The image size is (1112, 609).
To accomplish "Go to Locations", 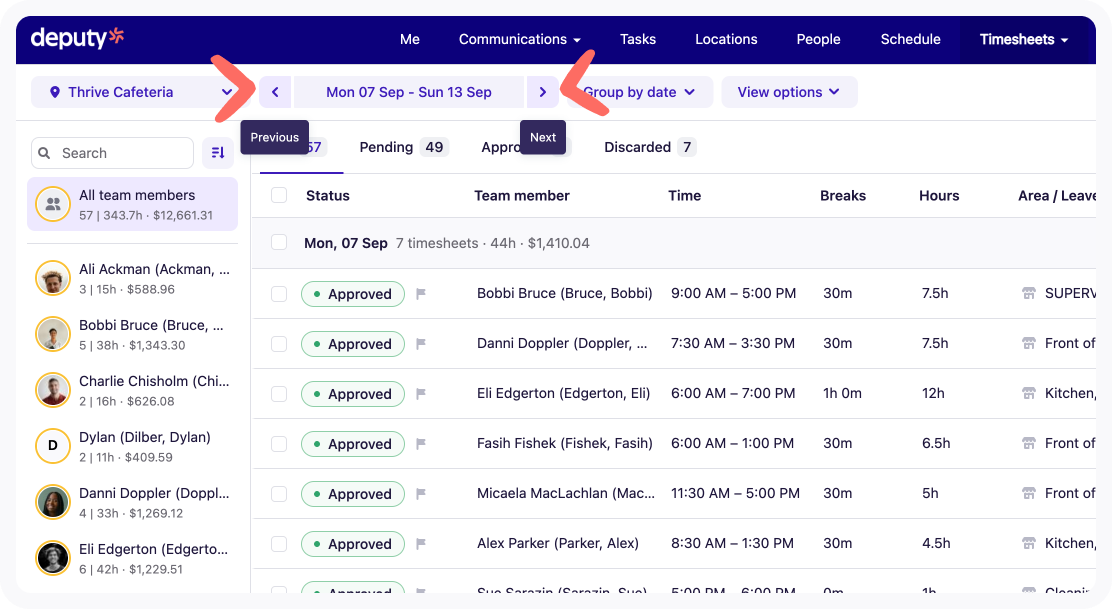I will [726, 40].
